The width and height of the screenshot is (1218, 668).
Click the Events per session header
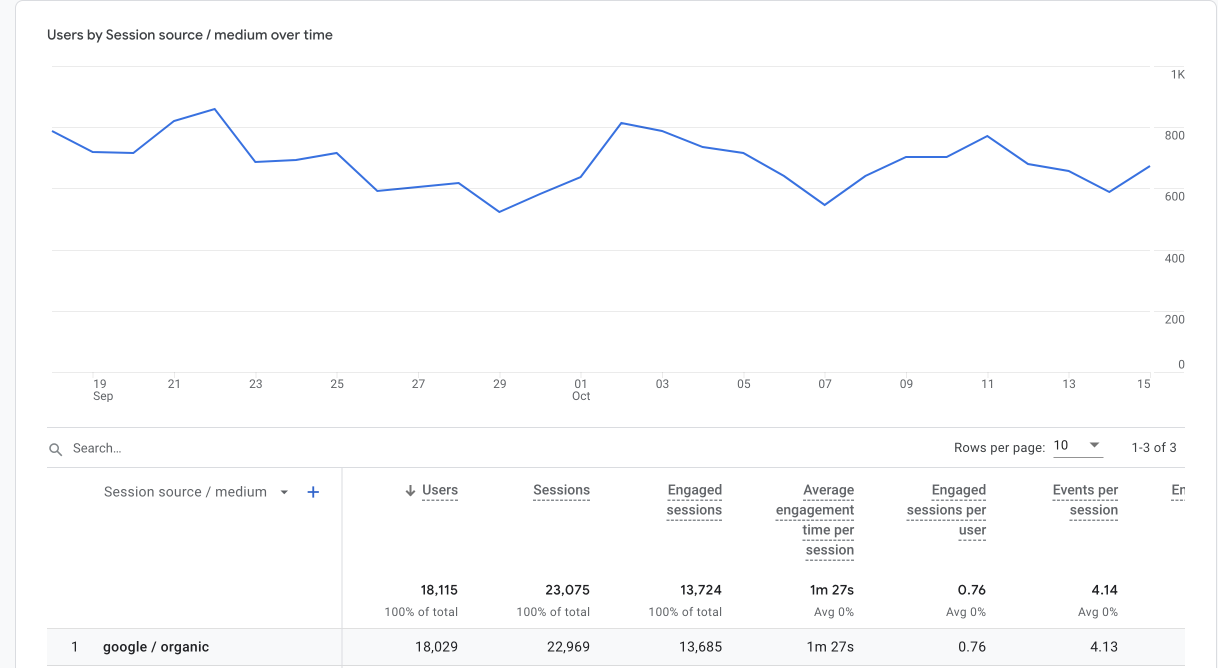coord(1085,500)
